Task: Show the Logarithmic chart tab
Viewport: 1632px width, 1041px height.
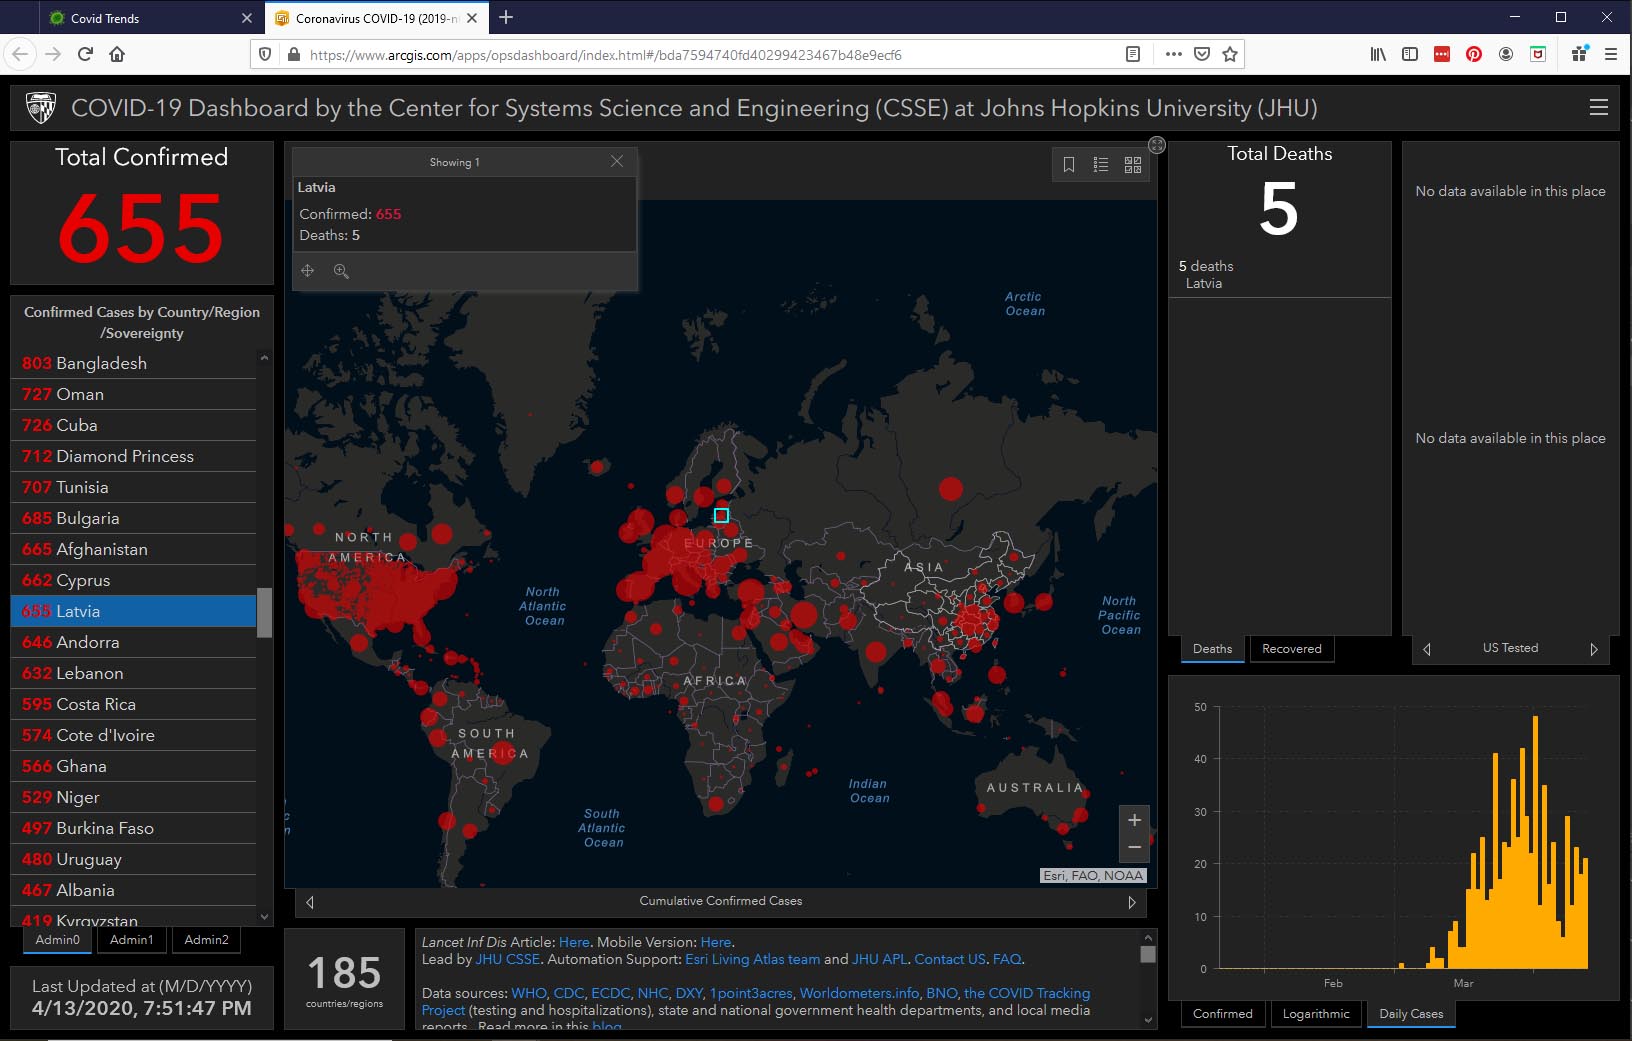Action: tap(1316, 1014)
